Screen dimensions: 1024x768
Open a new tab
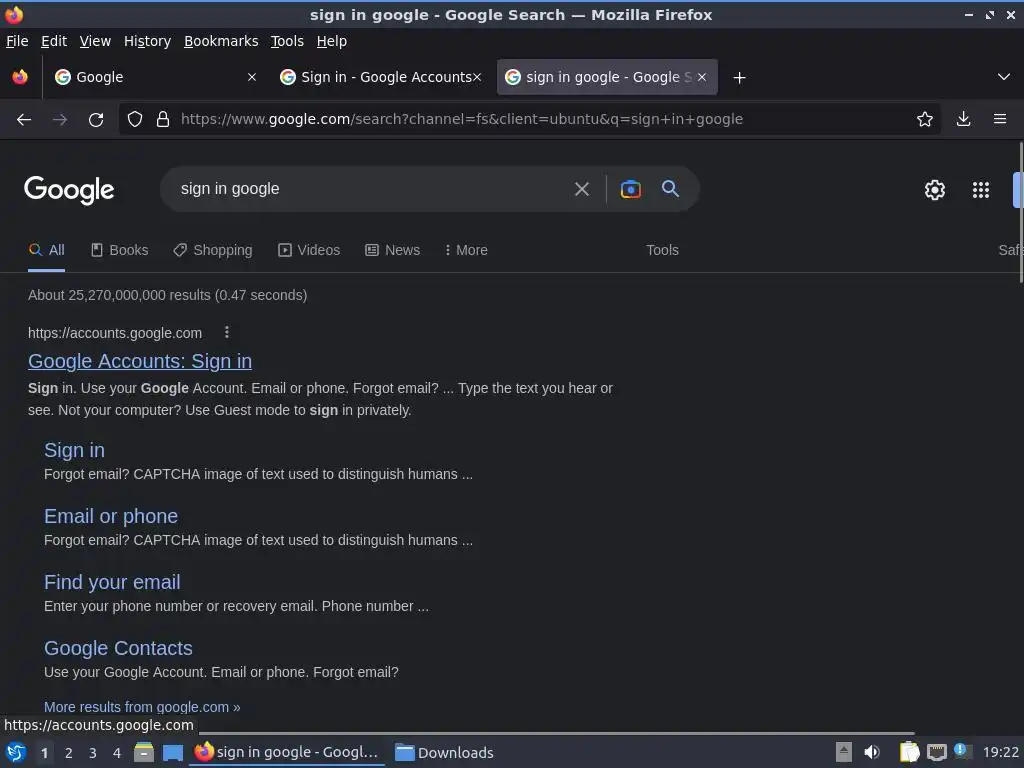739,78
